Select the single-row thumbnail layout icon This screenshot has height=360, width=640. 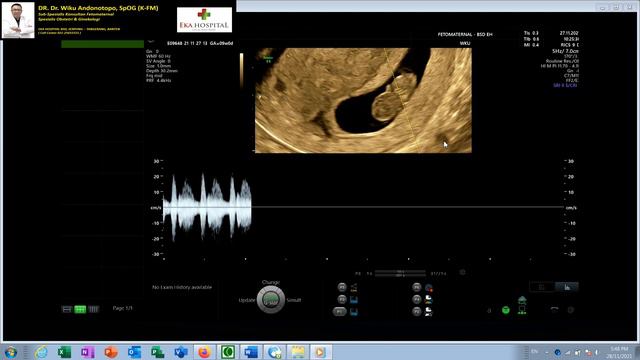click(67, 309)
